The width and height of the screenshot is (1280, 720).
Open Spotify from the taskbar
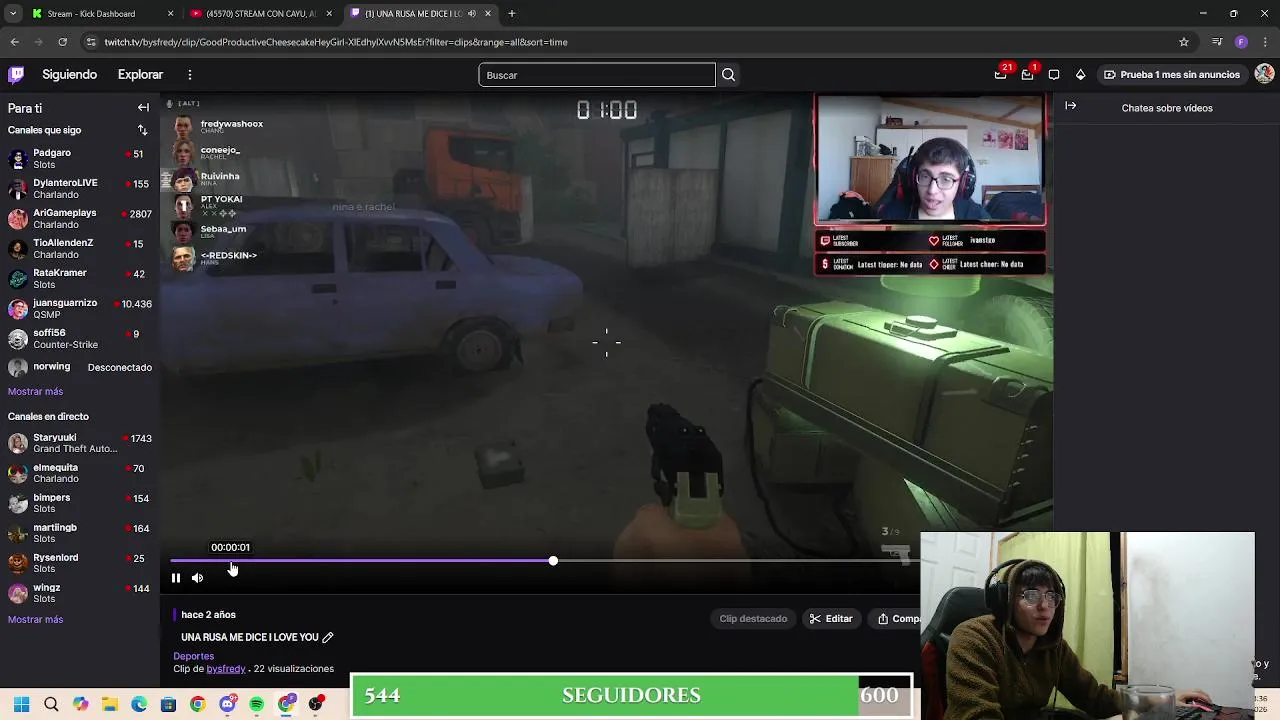[256, 704]
